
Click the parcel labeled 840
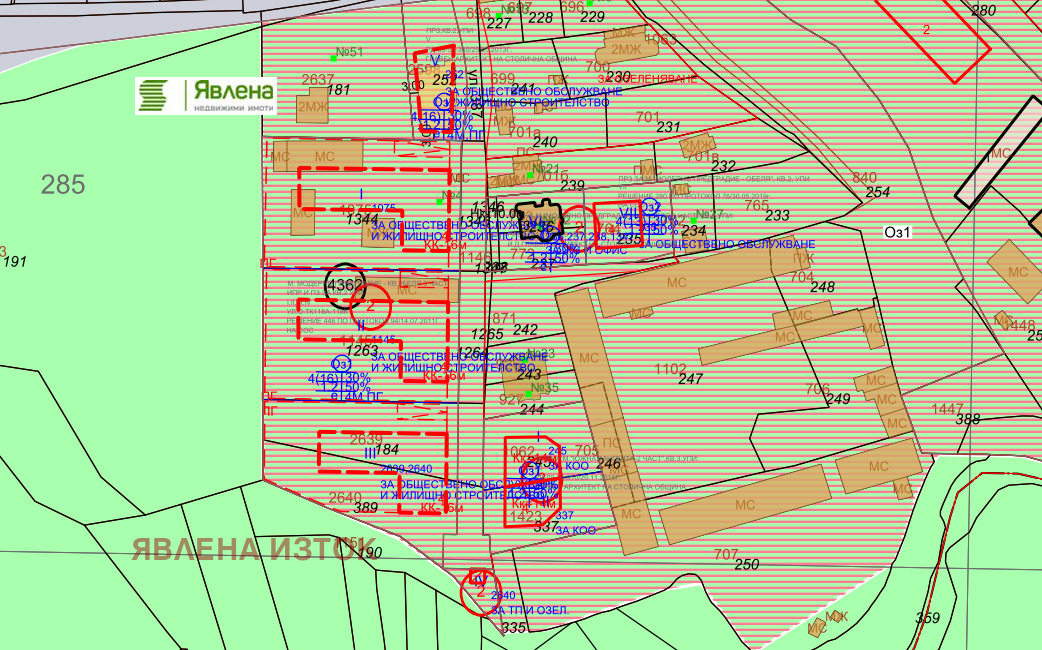pos(863,178)
